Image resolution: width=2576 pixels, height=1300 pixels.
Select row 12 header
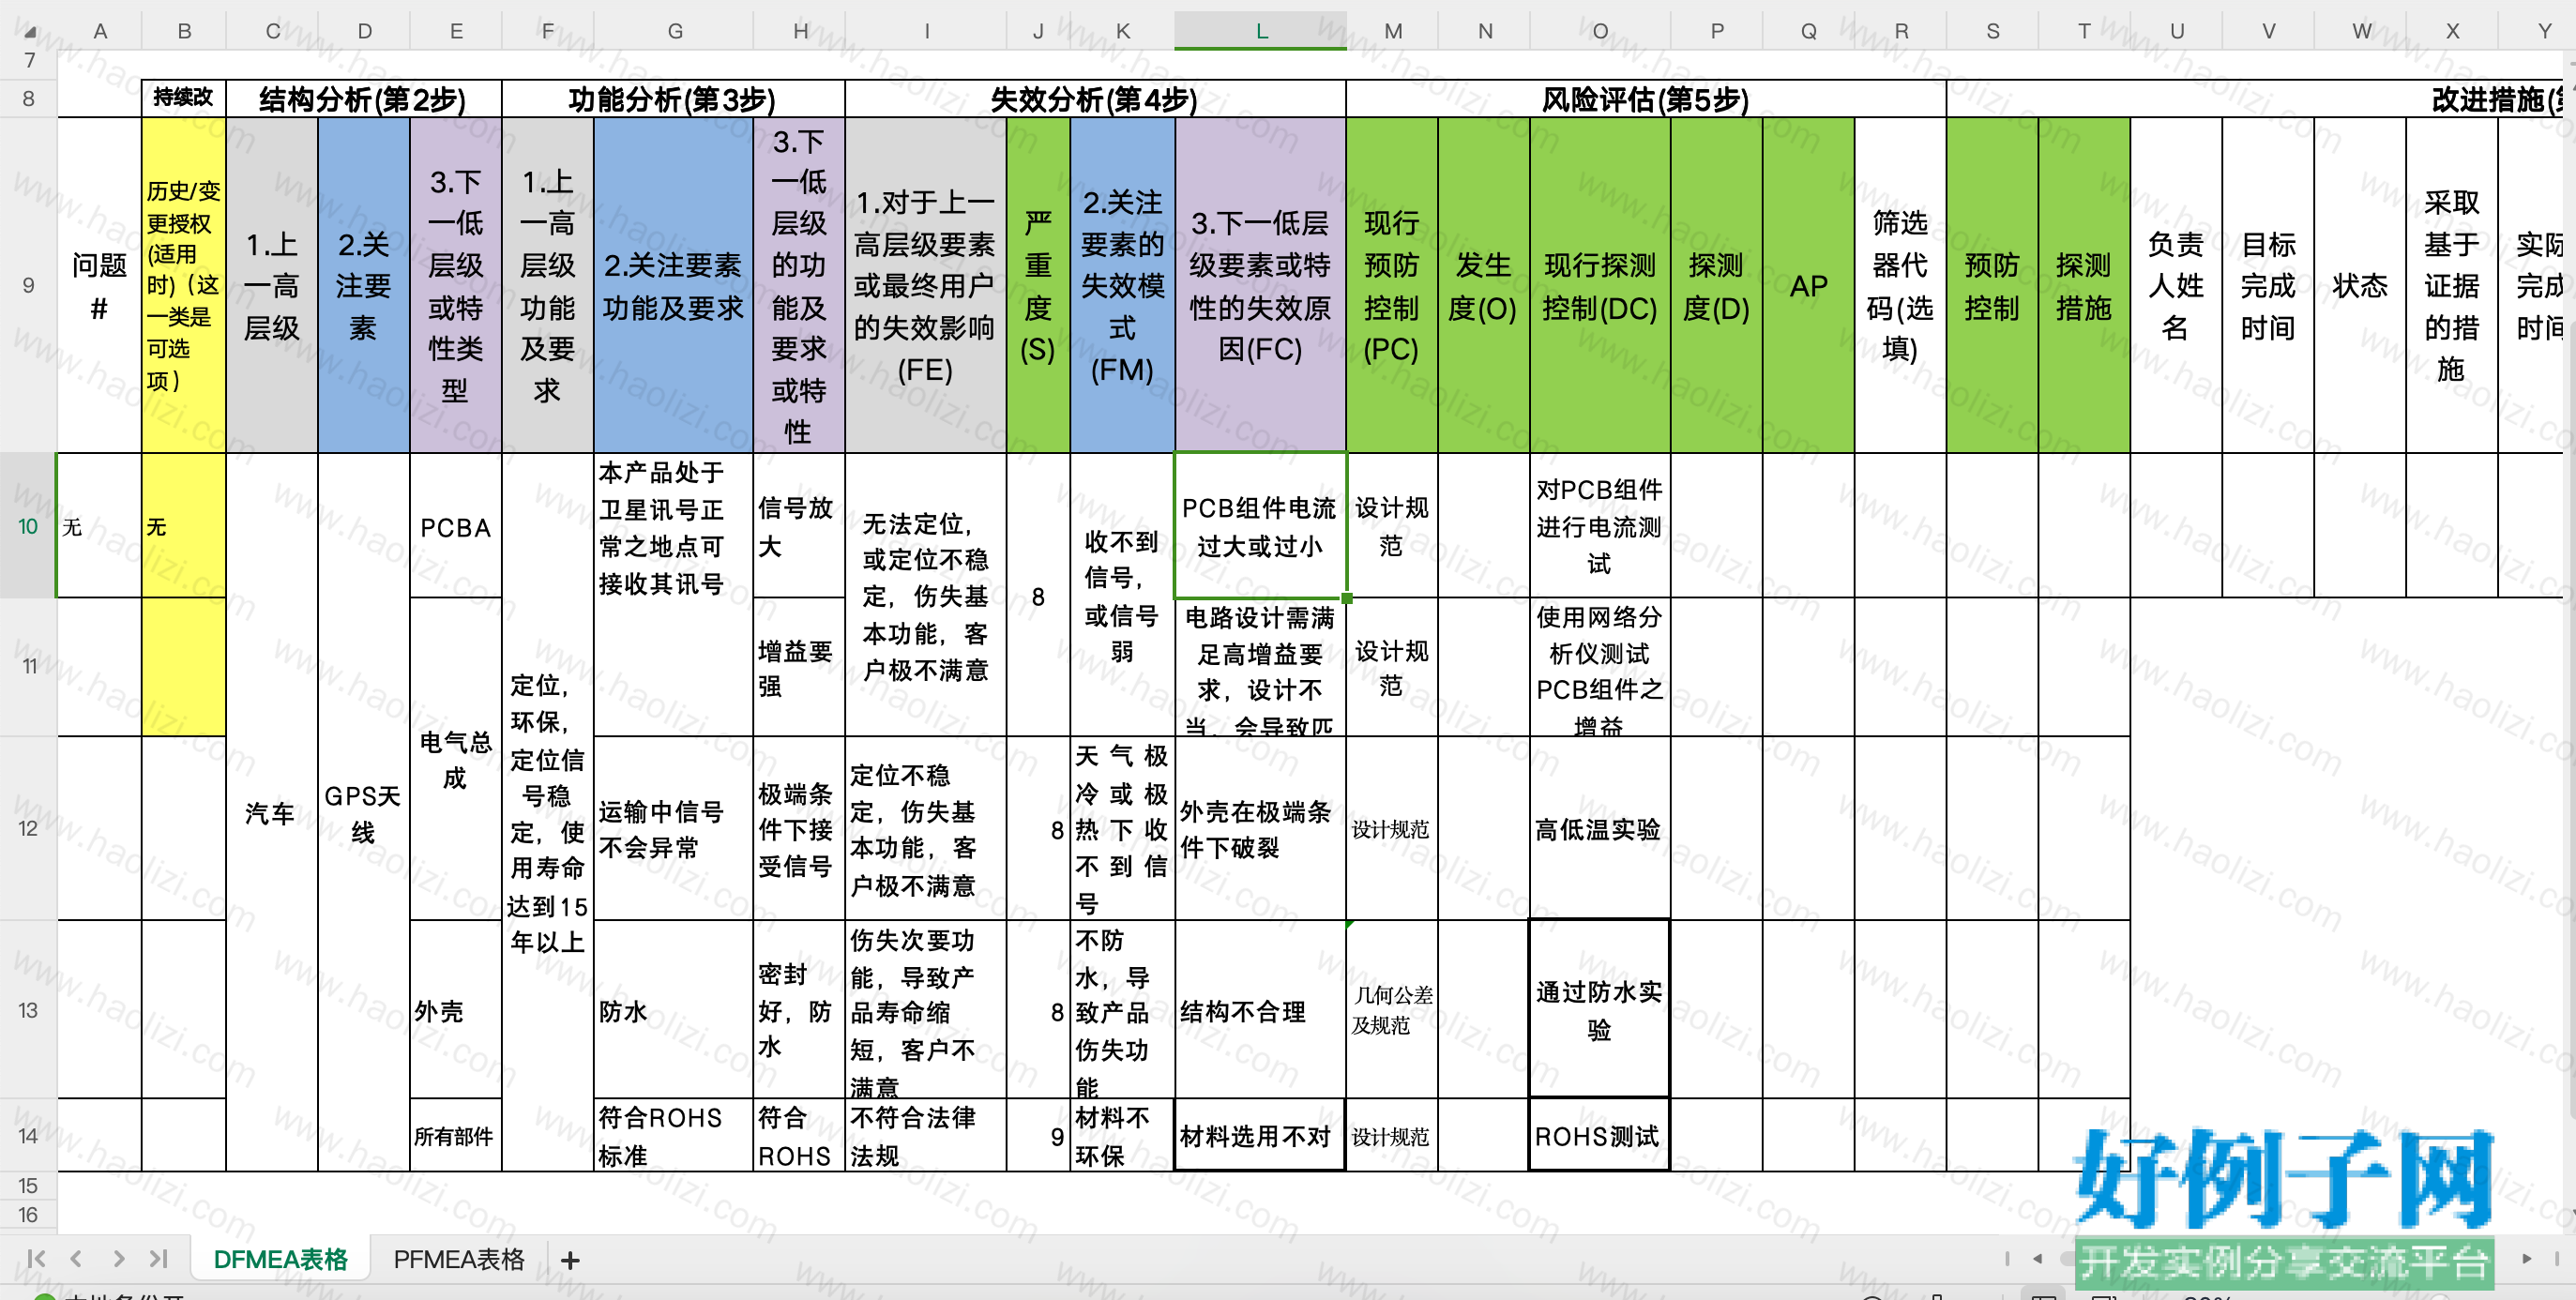tap(28, 828)
